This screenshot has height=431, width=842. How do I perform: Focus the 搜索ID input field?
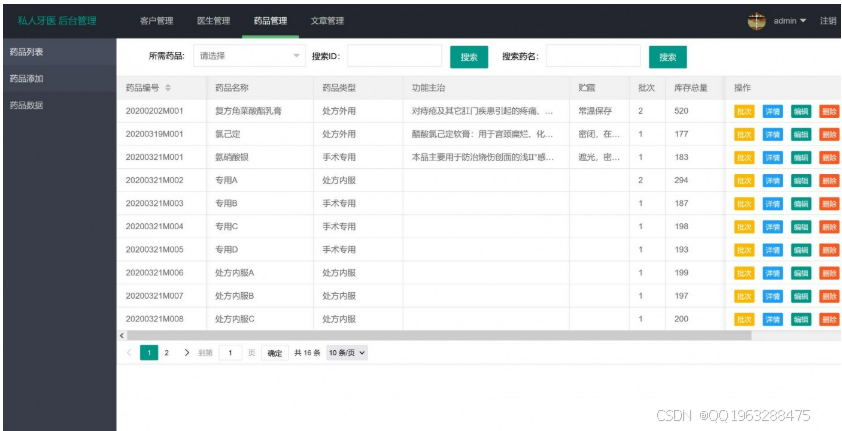click(x=394, y=56)
